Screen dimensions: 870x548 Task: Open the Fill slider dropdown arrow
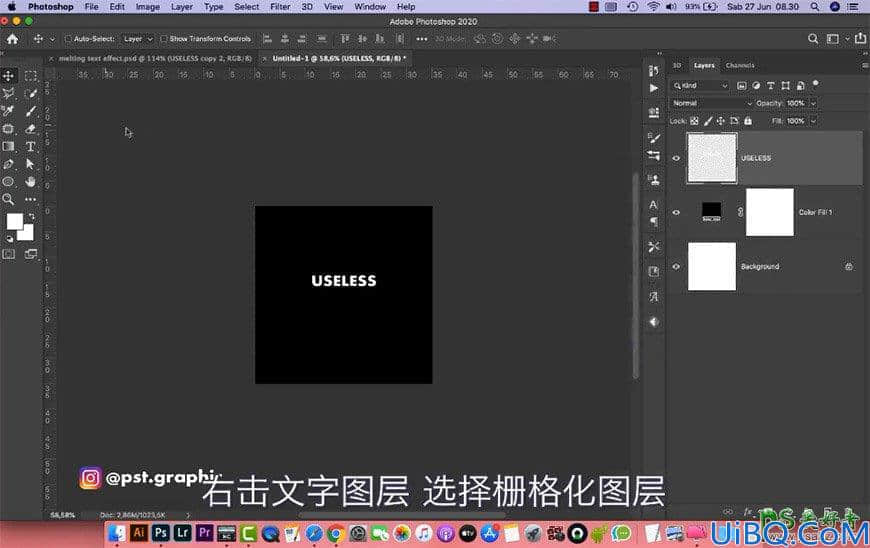813,120
